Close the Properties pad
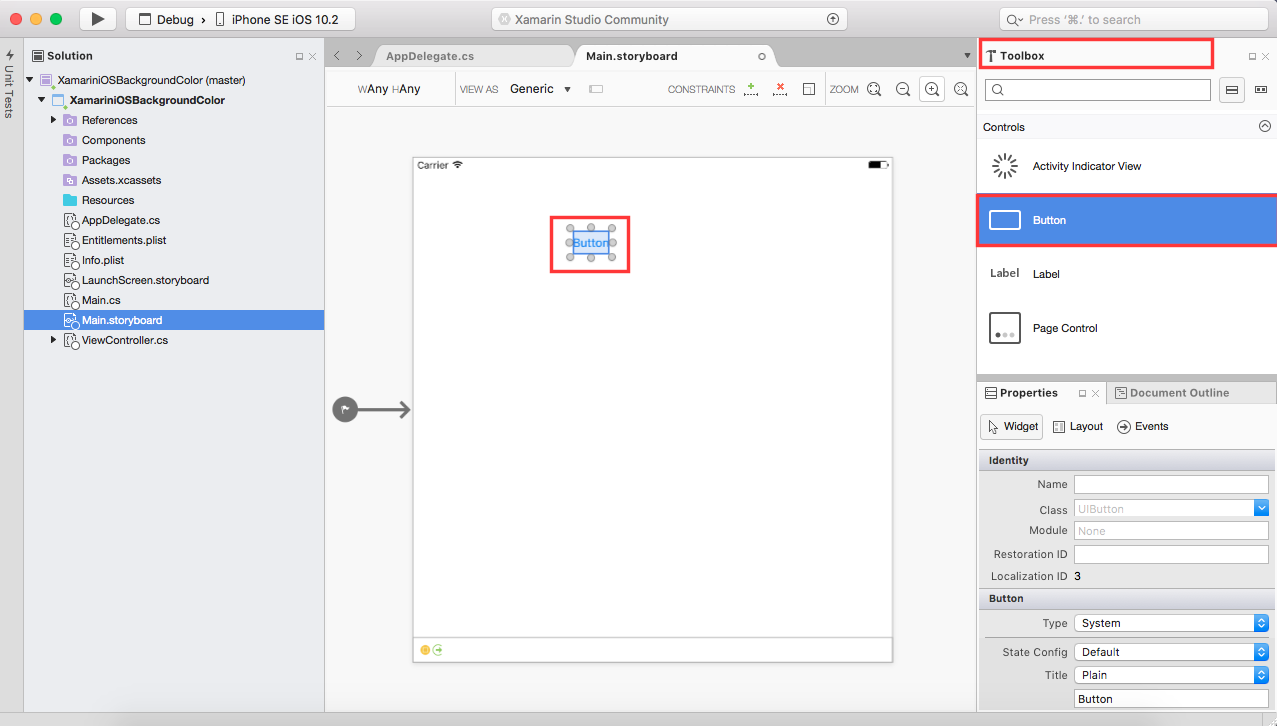 (1095, 394)
